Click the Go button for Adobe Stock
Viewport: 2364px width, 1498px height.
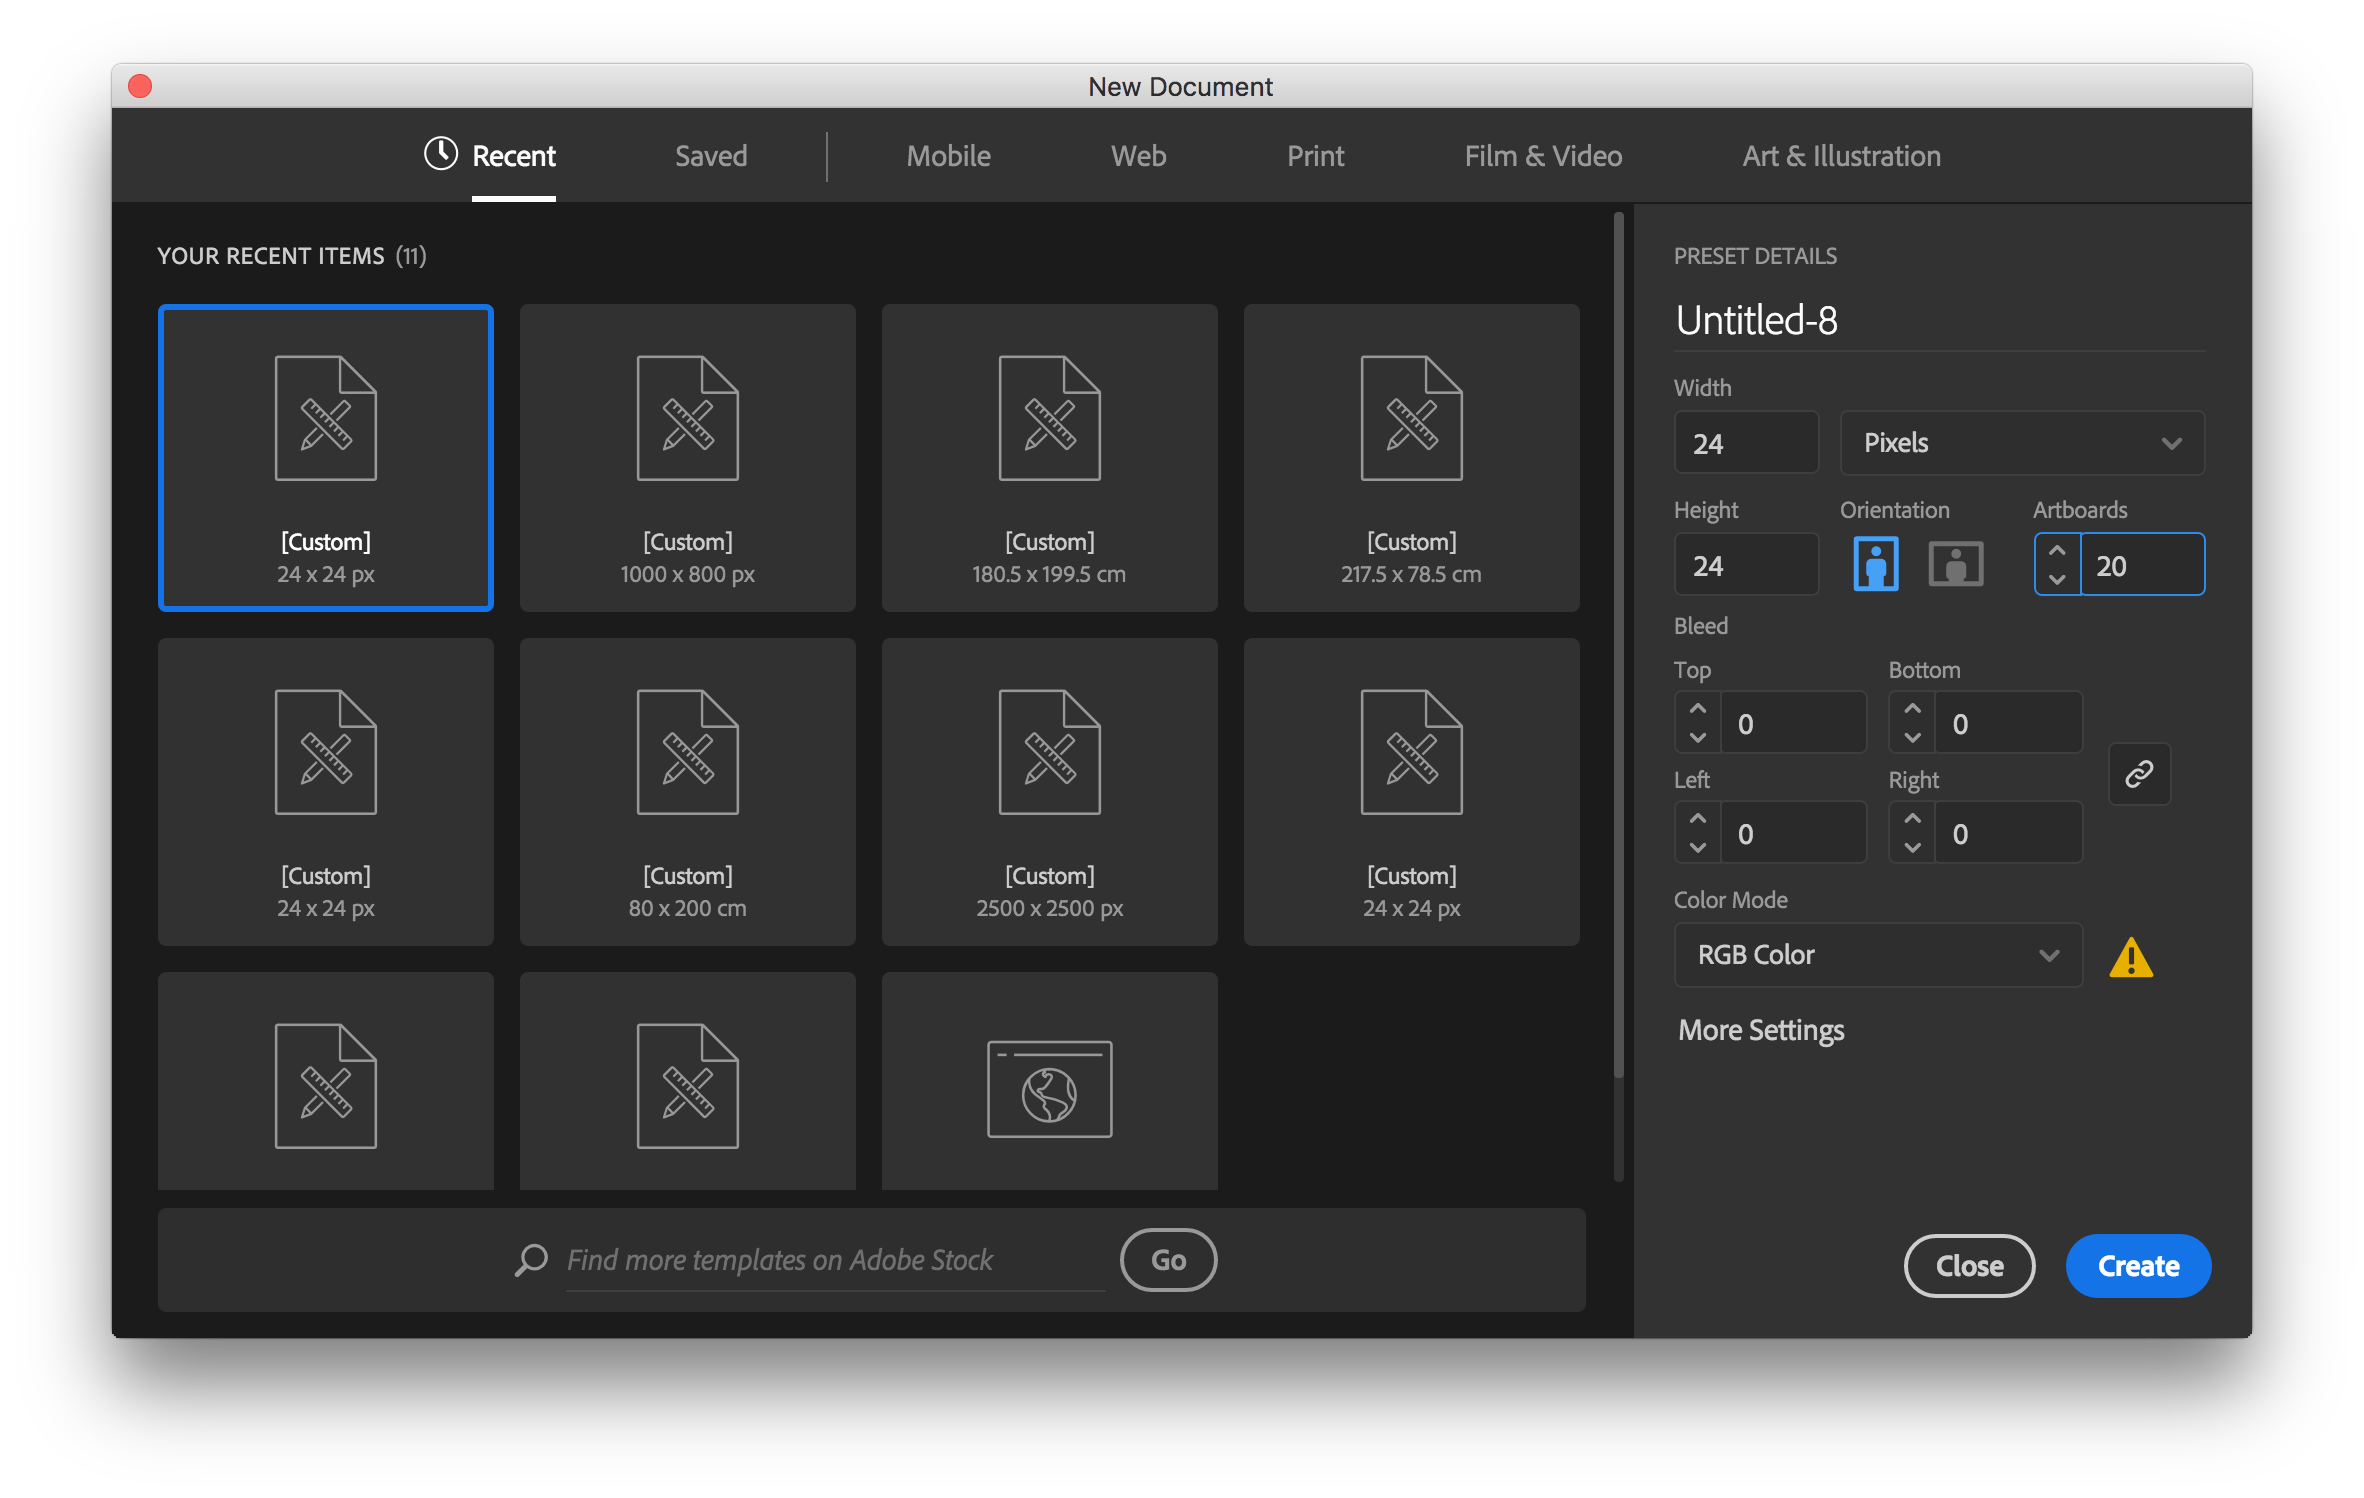1167,1260
